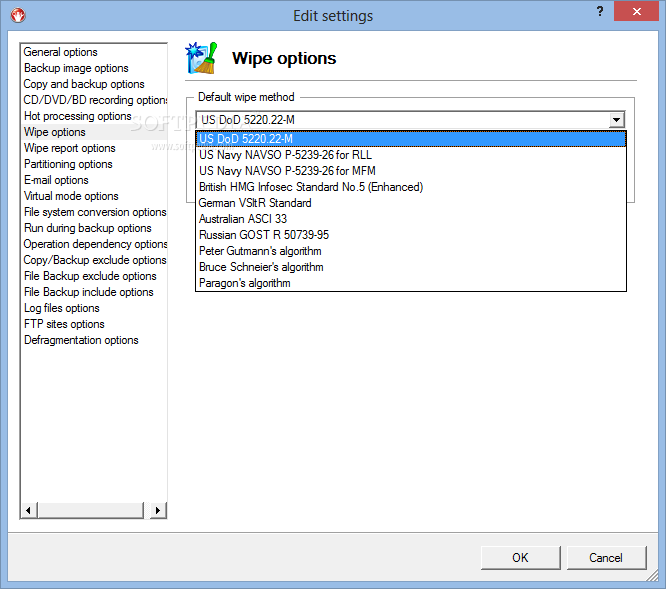The width and height of the screenshot is (666, 589).
Task: Go to Copy and backup options
Action: coord(94,84)
